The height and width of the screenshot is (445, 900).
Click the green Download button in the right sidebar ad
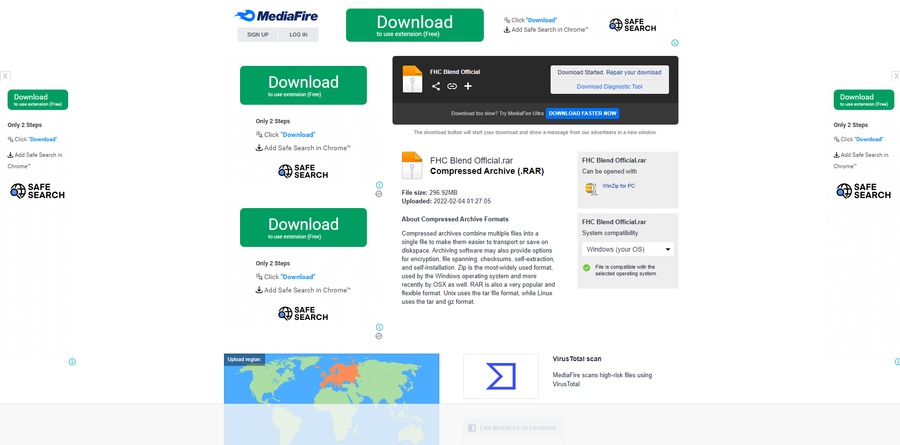pos(864,99)
